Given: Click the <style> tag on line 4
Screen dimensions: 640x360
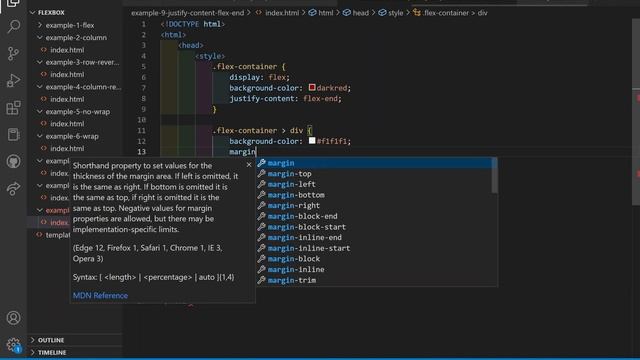Looking at the screenshot, I should tap(210, 56).
